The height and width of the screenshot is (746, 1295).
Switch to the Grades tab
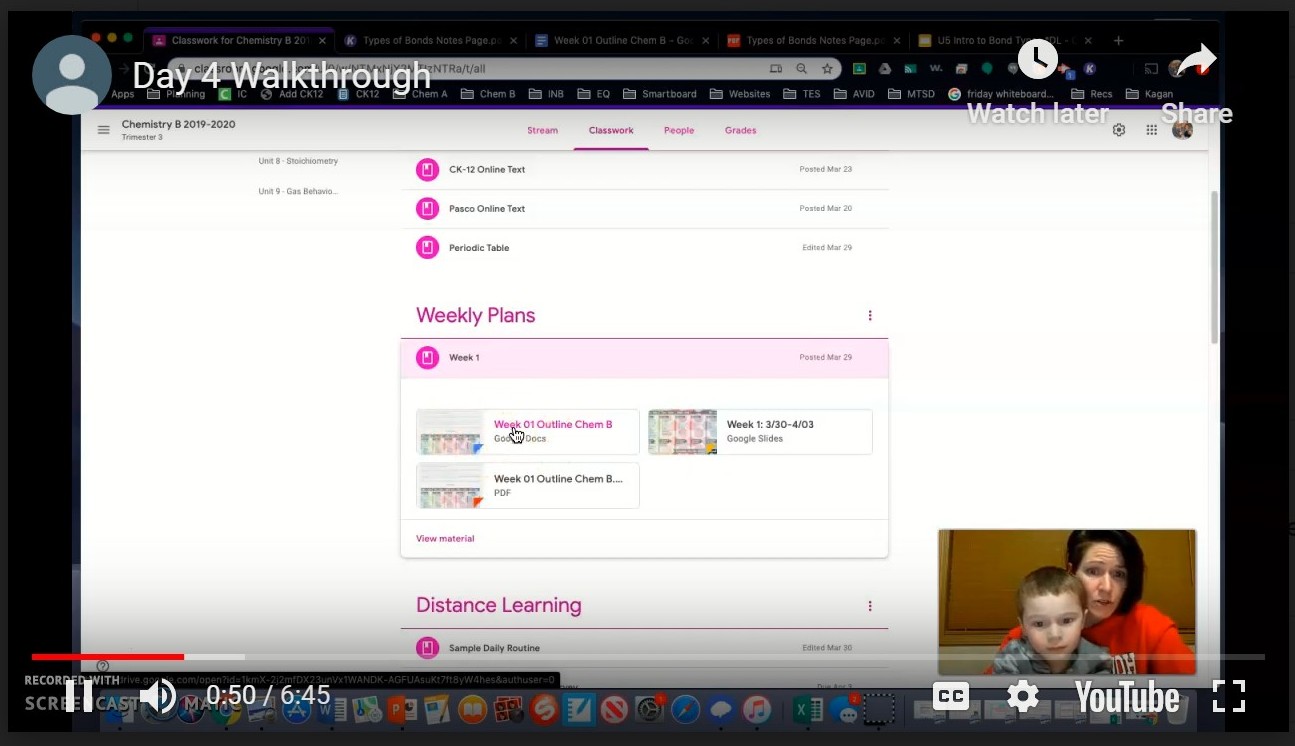point(740,130)
